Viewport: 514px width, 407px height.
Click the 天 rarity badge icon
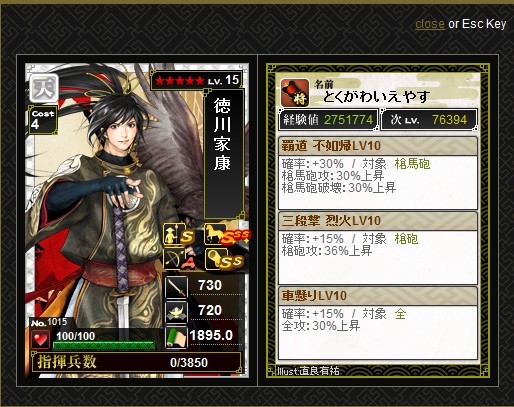(x=44, y=88)
